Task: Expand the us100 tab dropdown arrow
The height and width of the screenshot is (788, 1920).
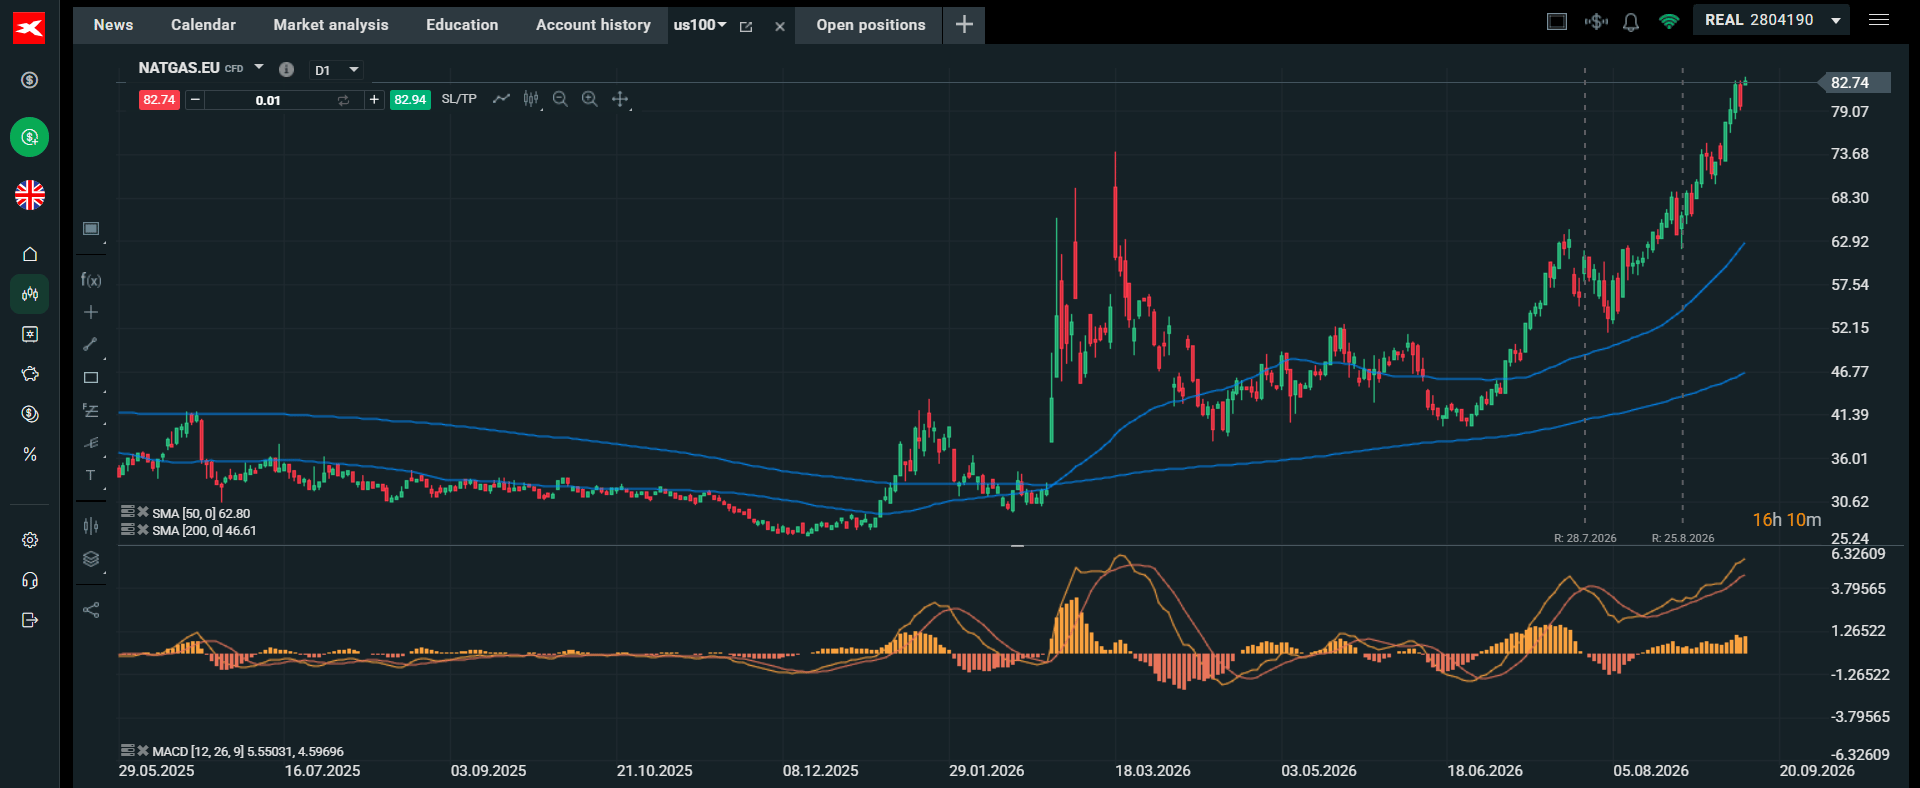Action: pyautogui.click(x=722, y=25)
